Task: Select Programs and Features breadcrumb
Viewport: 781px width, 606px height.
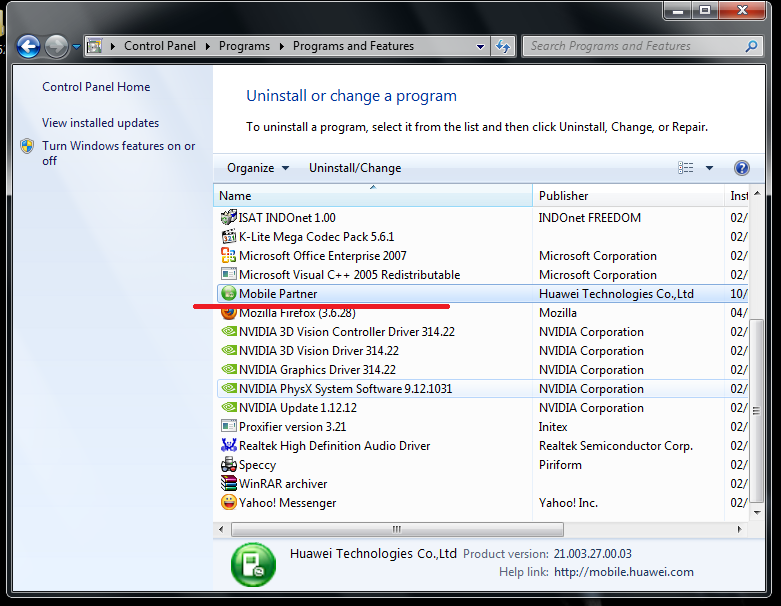Action: (x=353, y=46)
